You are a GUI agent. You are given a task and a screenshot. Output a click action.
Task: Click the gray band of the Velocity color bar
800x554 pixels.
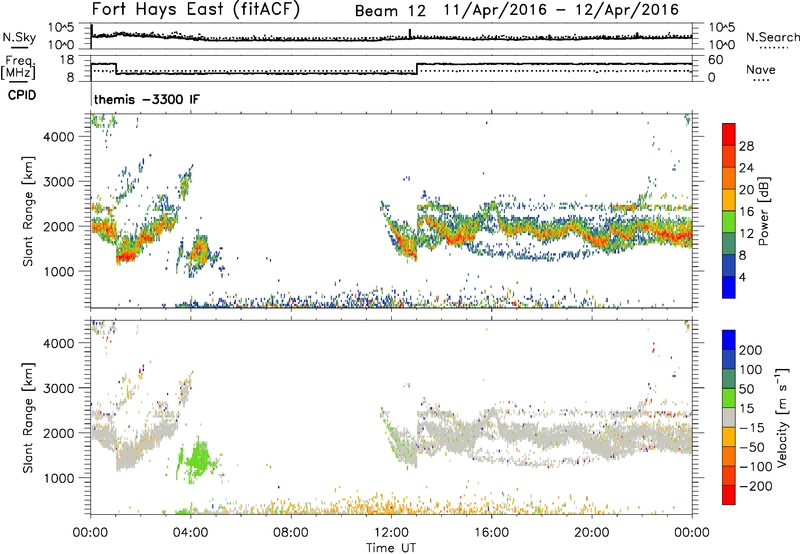(729, 417)
